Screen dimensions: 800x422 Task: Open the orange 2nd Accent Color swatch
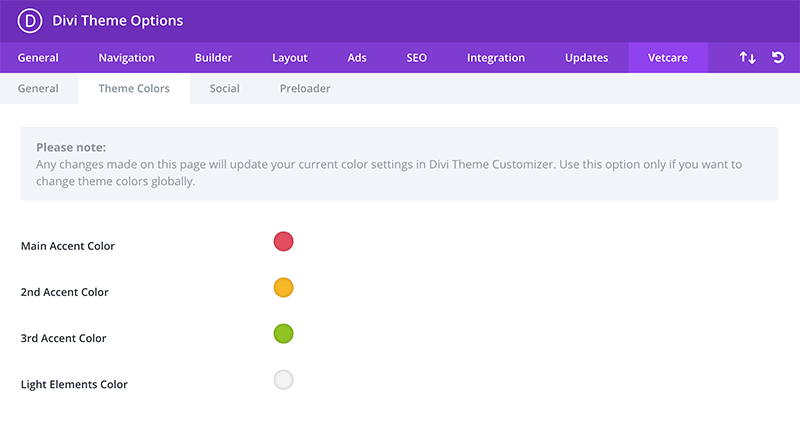[x=283, y=287]
